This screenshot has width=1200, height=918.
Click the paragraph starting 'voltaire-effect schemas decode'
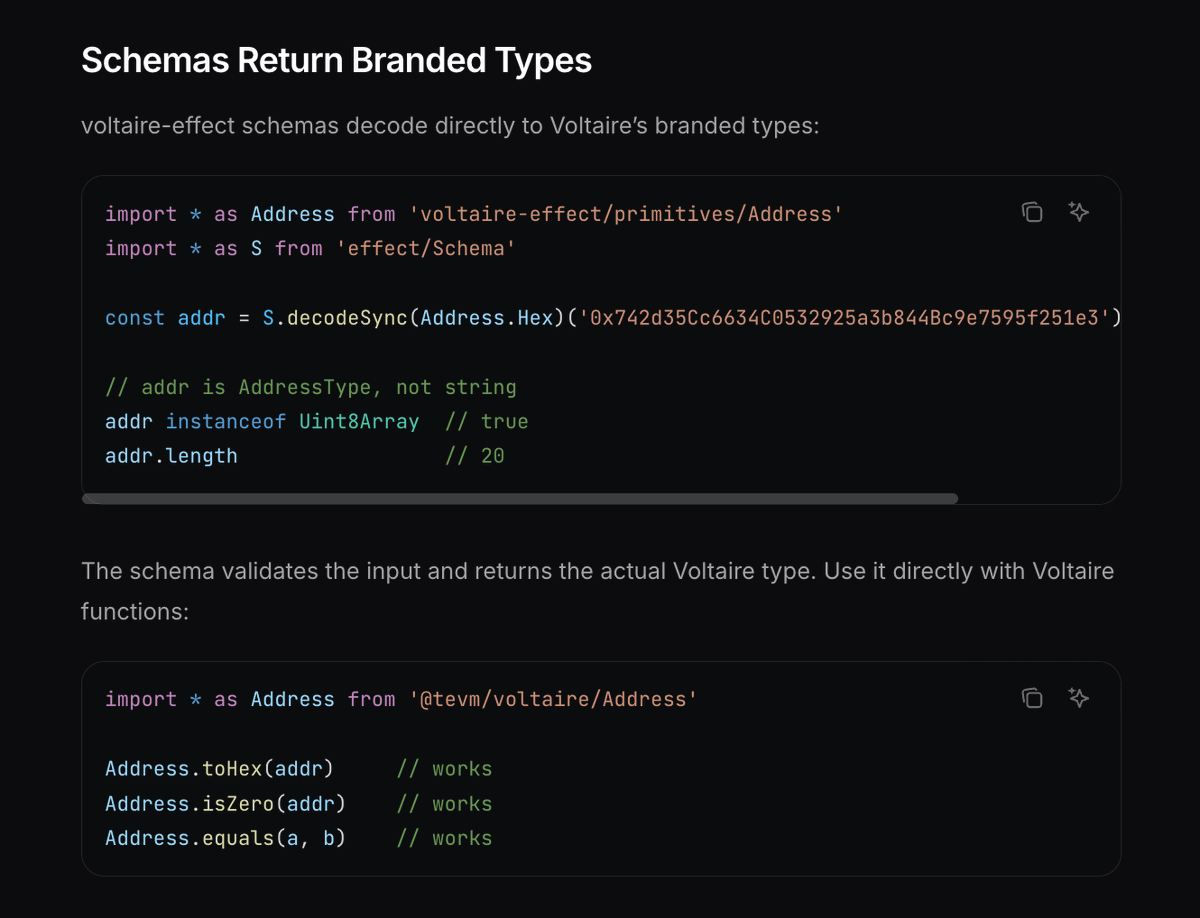450,127
